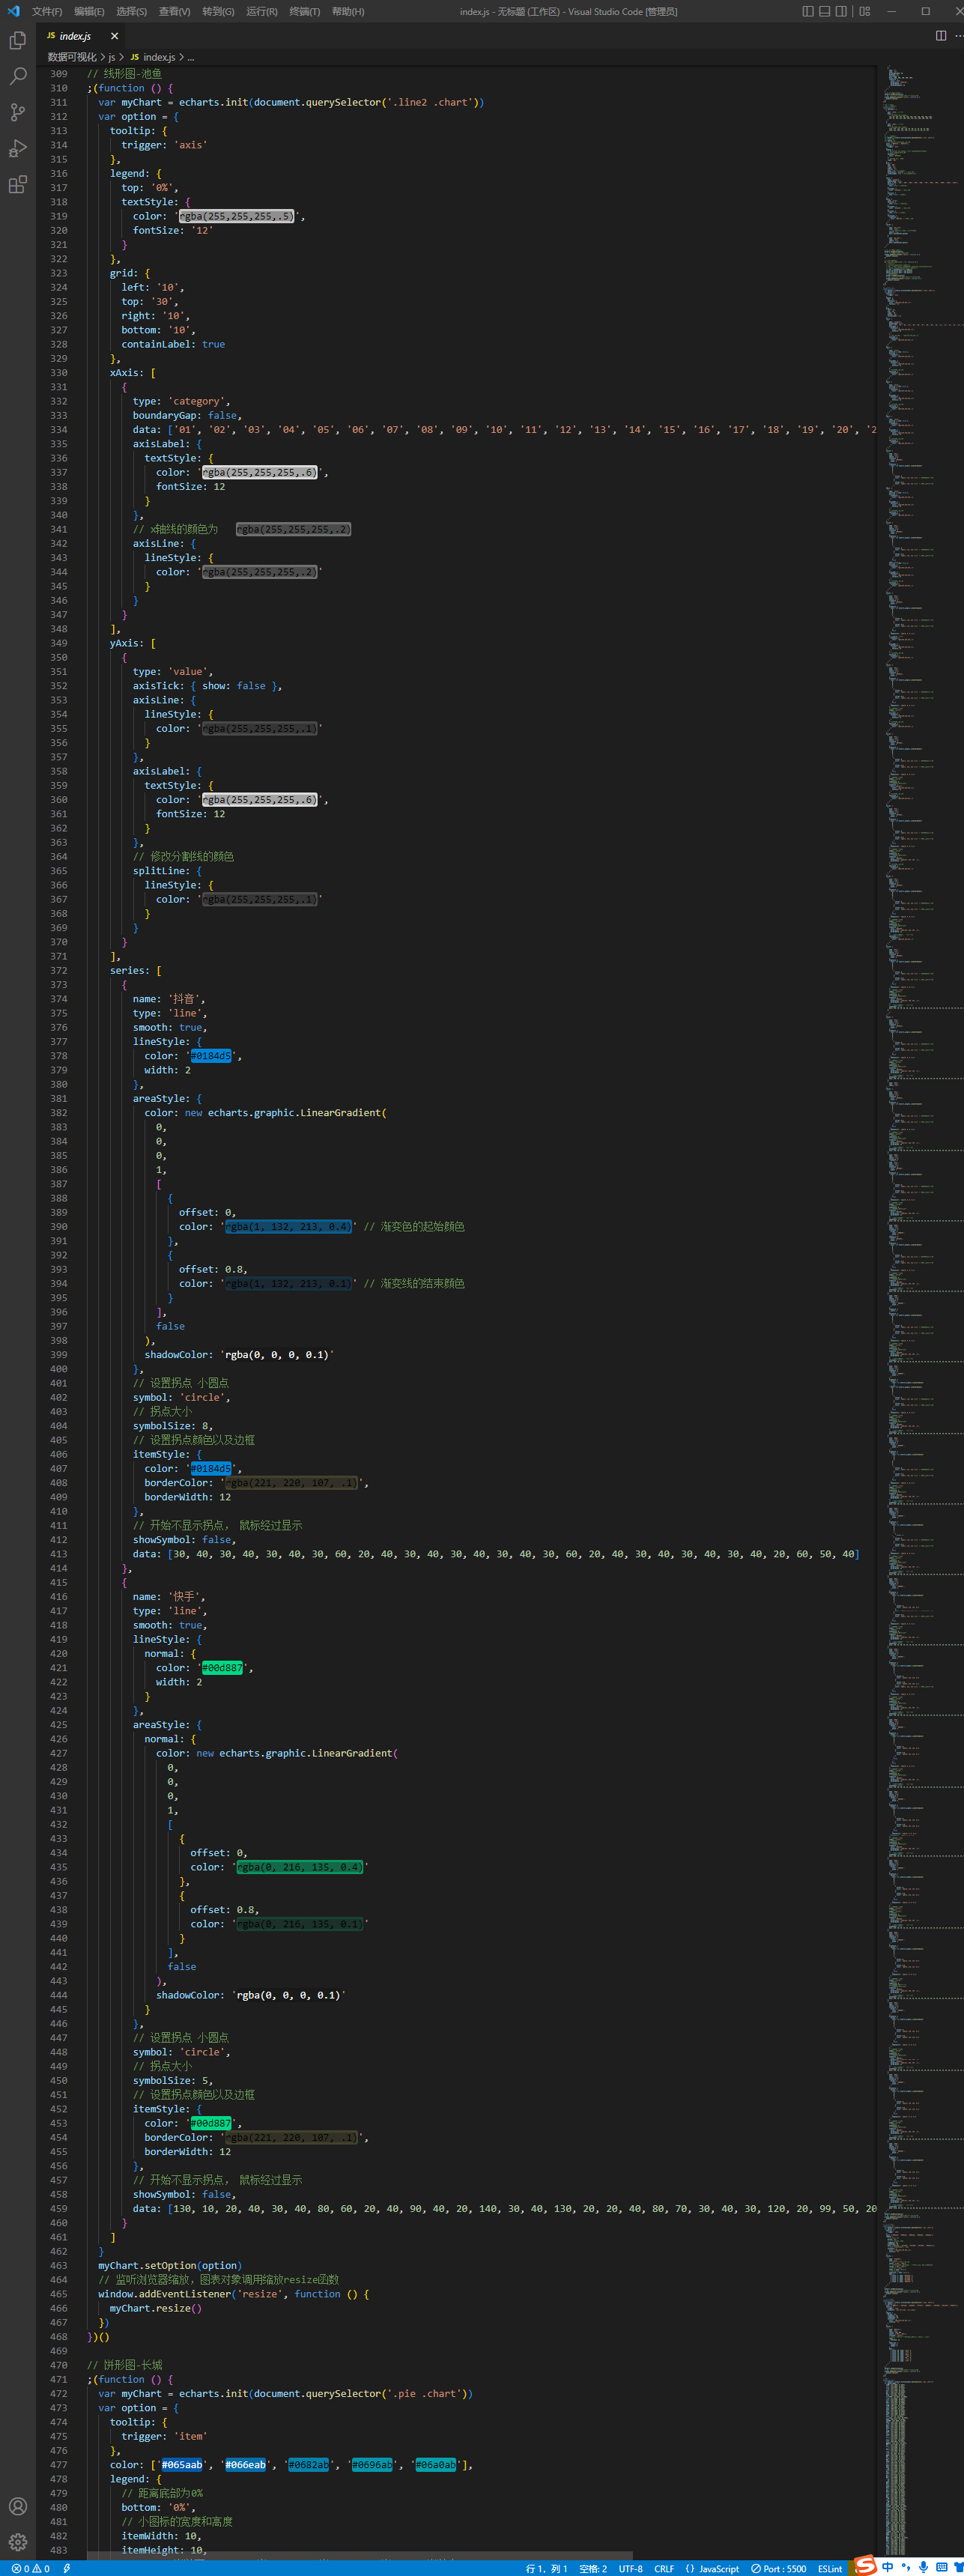
Task: Open the 空格: 2 indentation selector
Action: tap(593, 2568)
